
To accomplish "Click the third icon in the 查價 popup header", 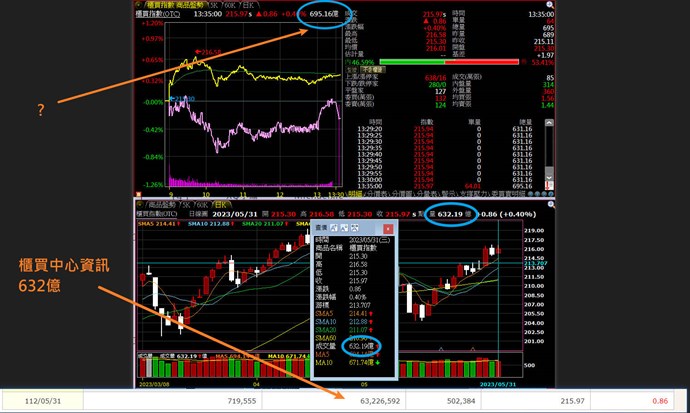I will 355,227.
